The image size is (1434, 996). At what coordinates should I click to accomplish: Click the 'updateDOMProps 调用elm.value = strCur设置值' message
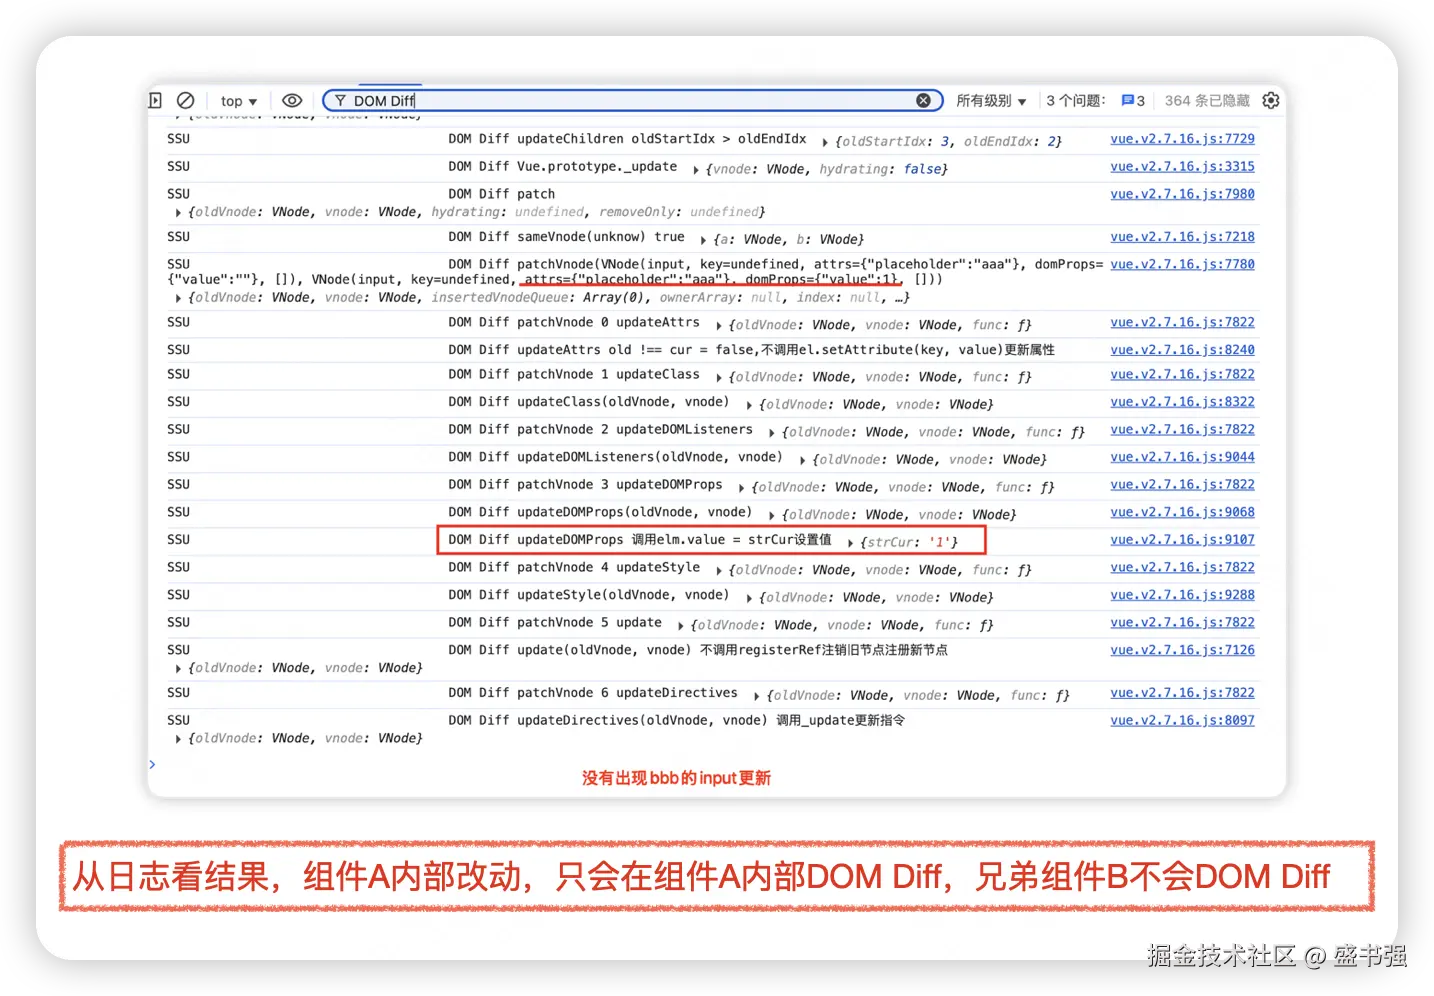click(x=640, y=540)
